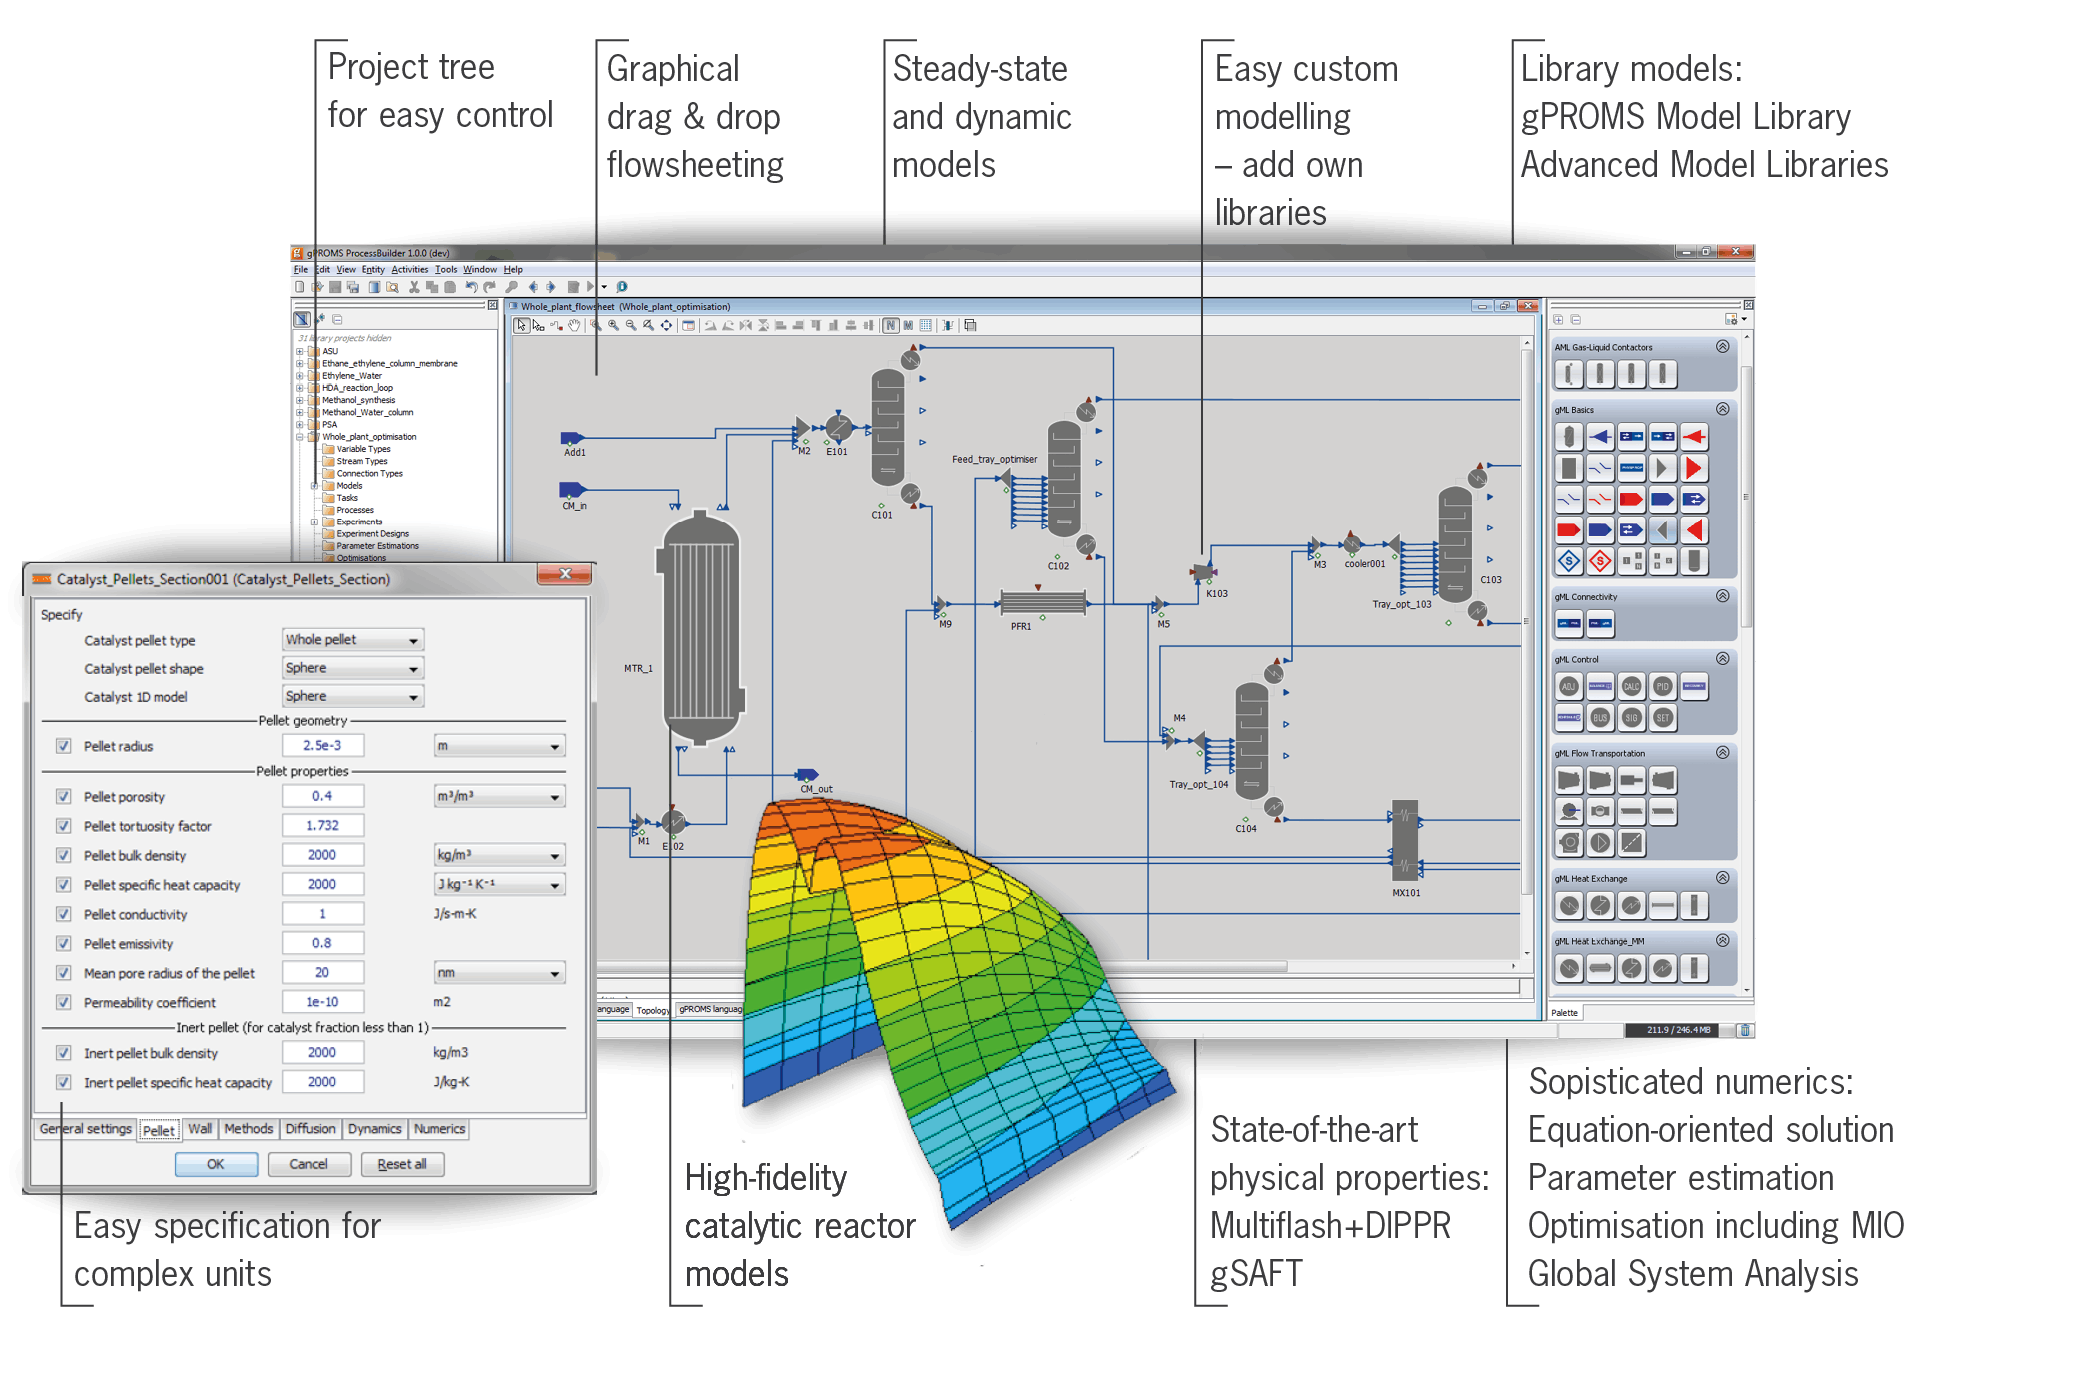Select the SET block in gML Control
Viewport: 2084px width, 1389px height.
pyautogui.click(x=1662, y=717)
